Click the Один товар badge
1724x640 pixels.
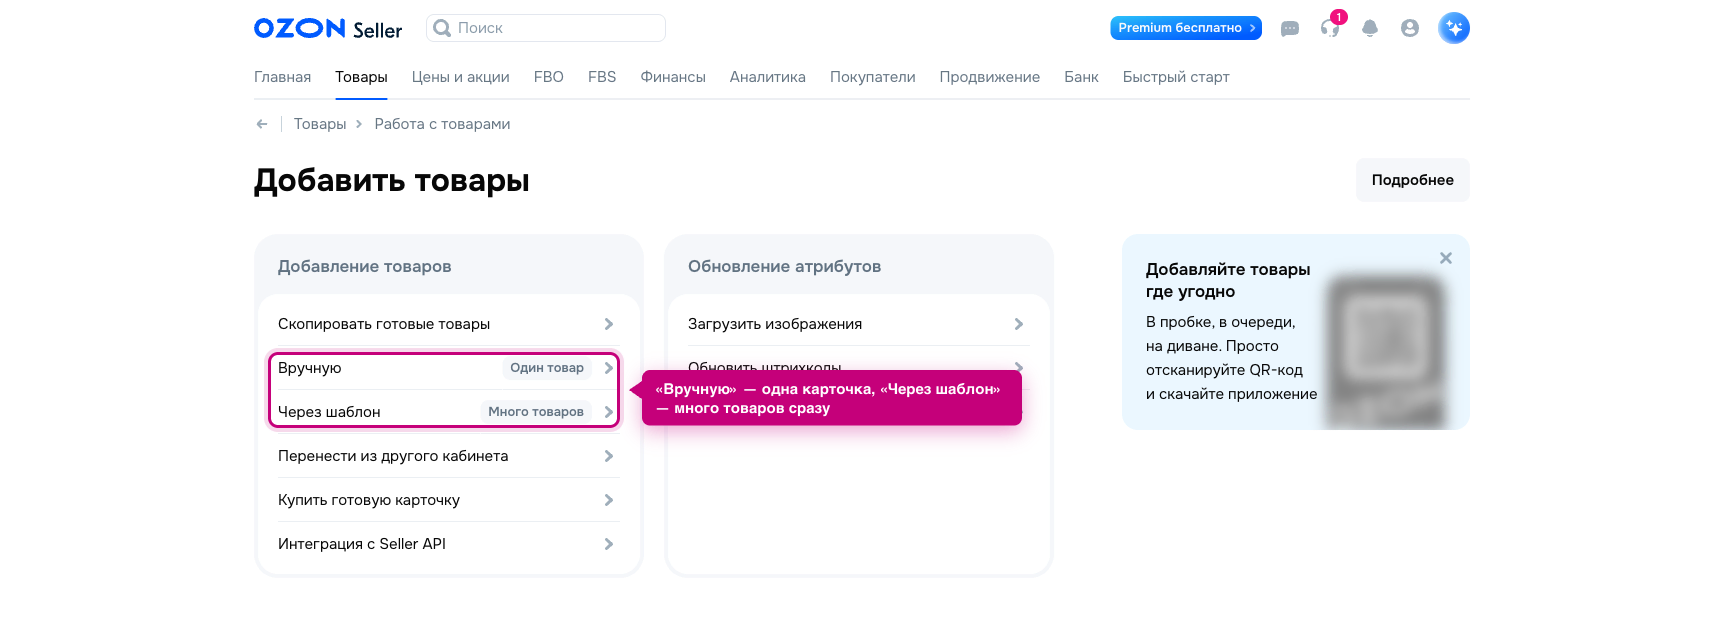click(547, 368)
